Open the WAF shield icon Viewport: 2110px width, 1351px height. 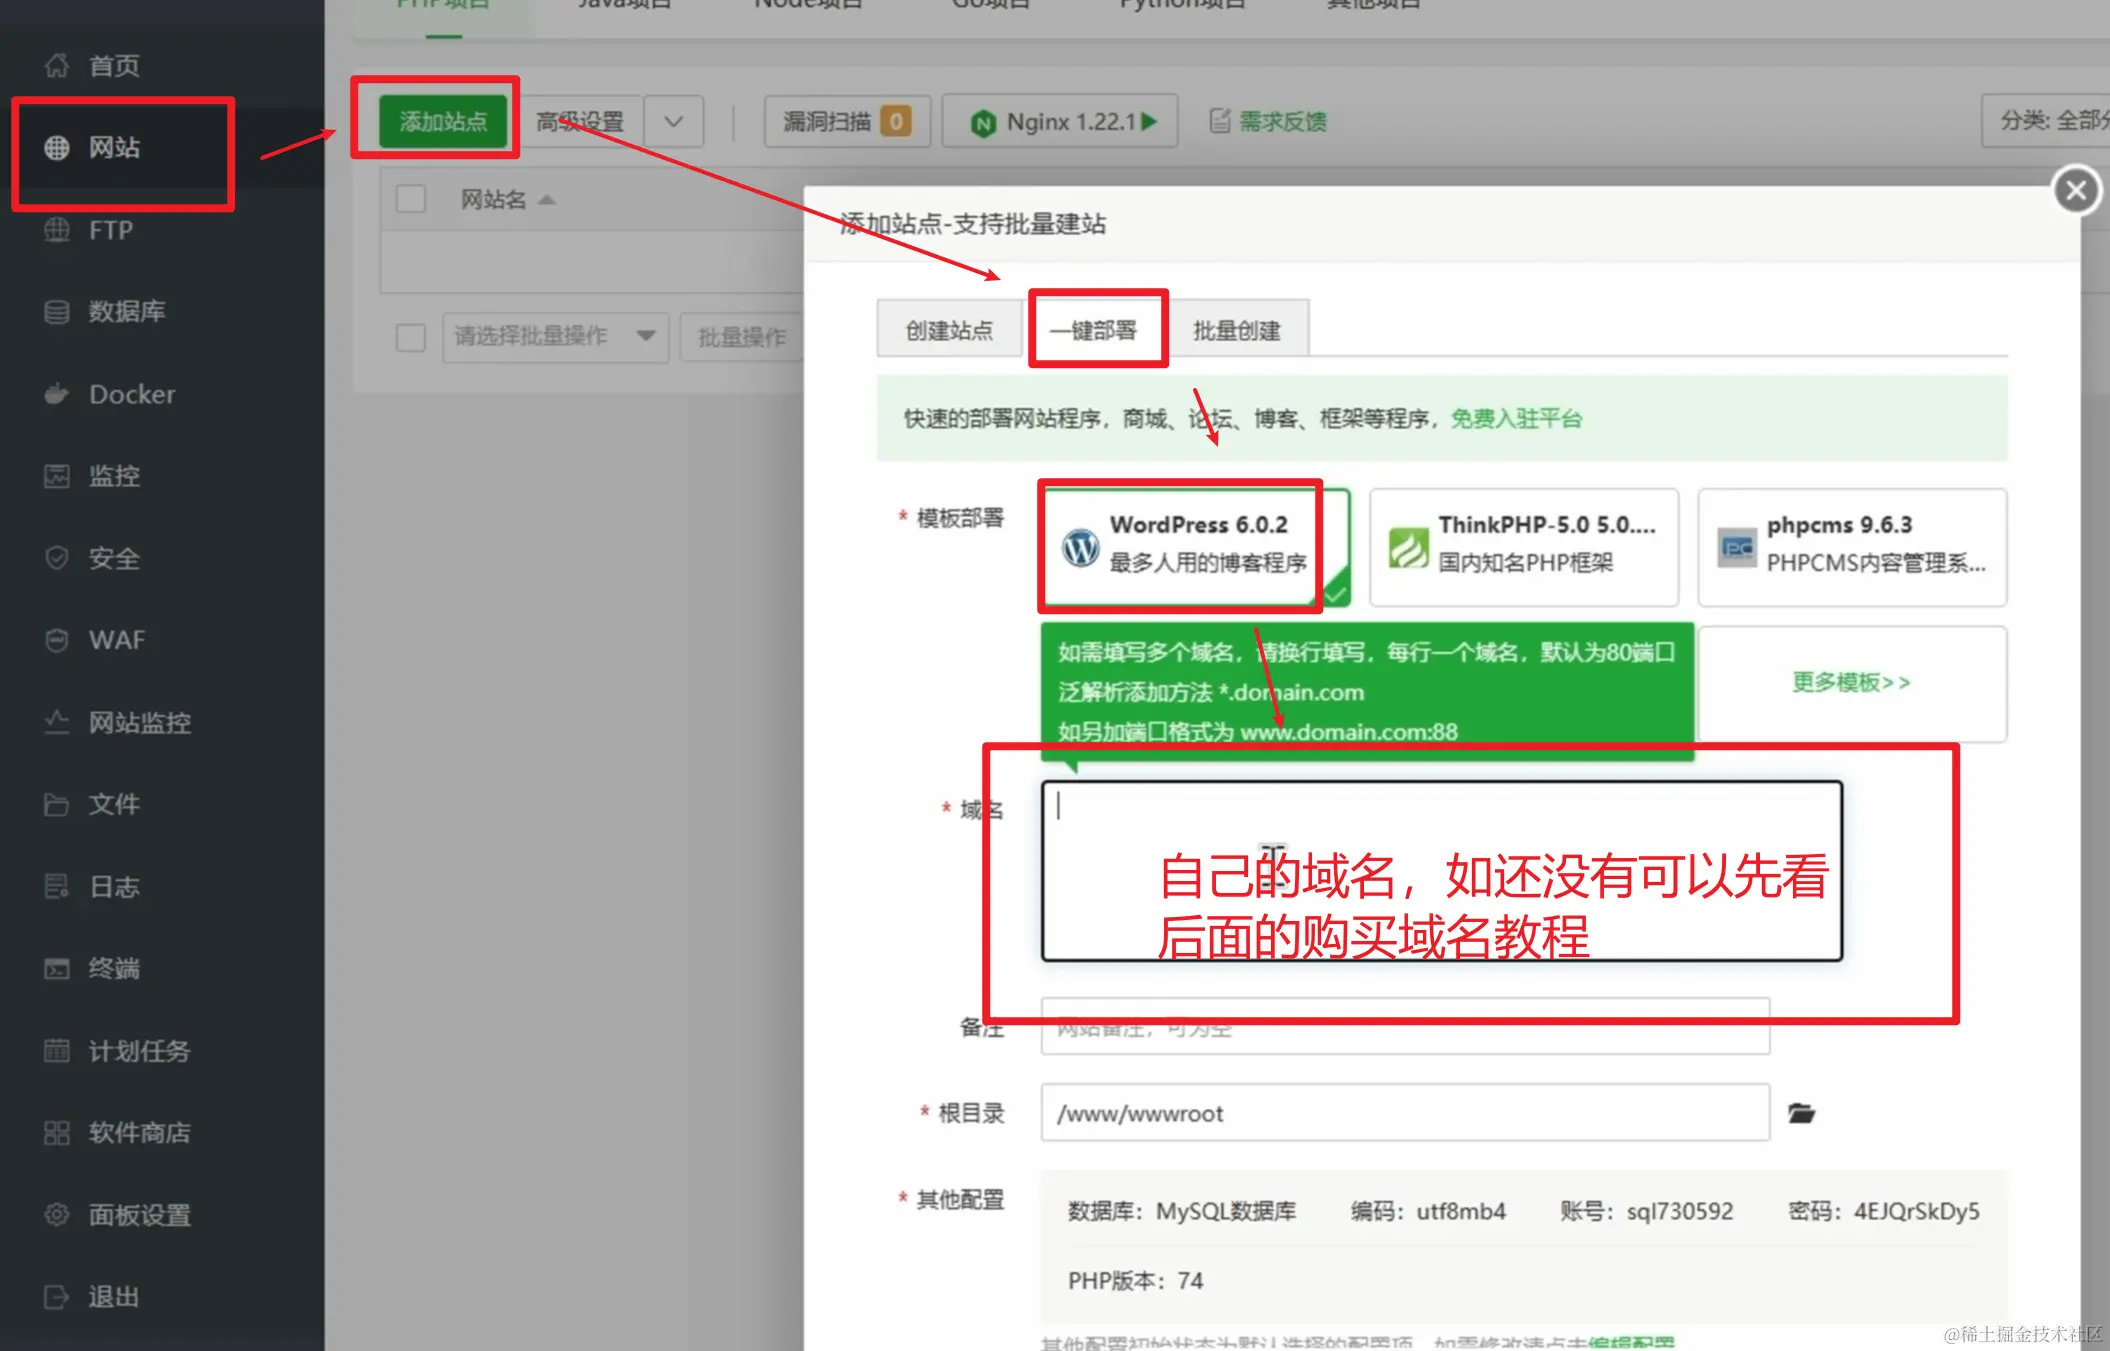57,640
